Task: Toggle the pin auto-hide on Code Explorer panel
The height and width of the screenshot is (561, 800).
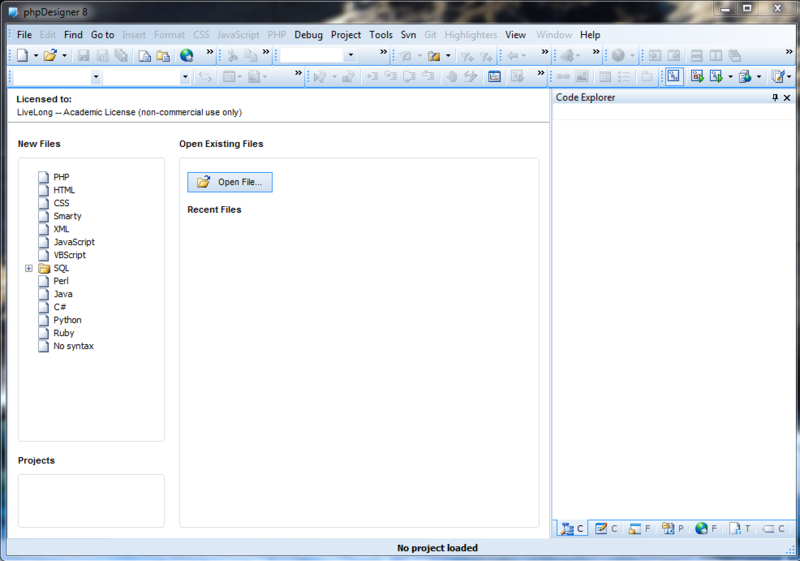Action: 775,97
